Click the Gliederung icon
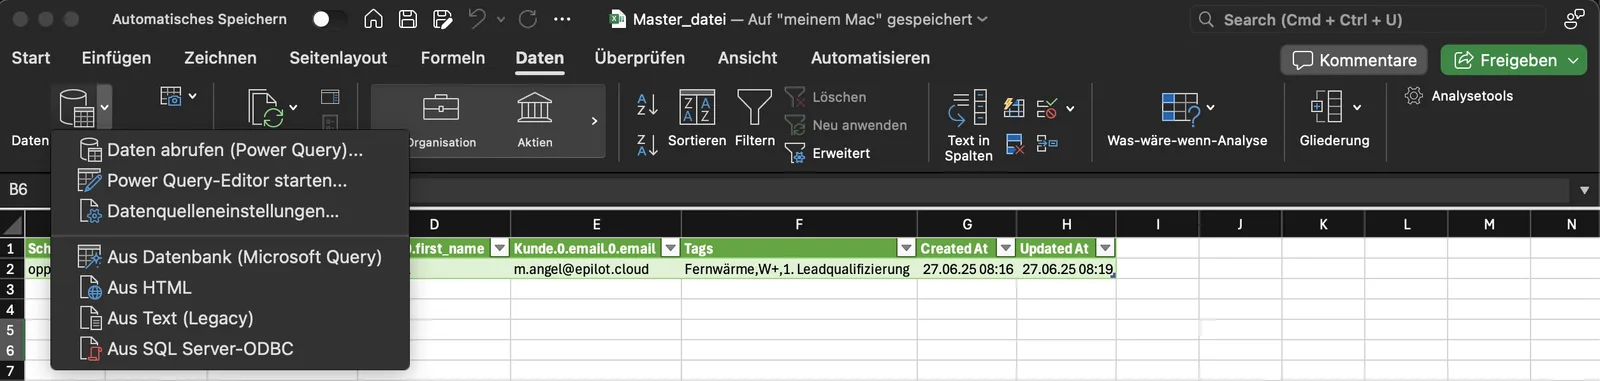 (x=1326, y=107)
